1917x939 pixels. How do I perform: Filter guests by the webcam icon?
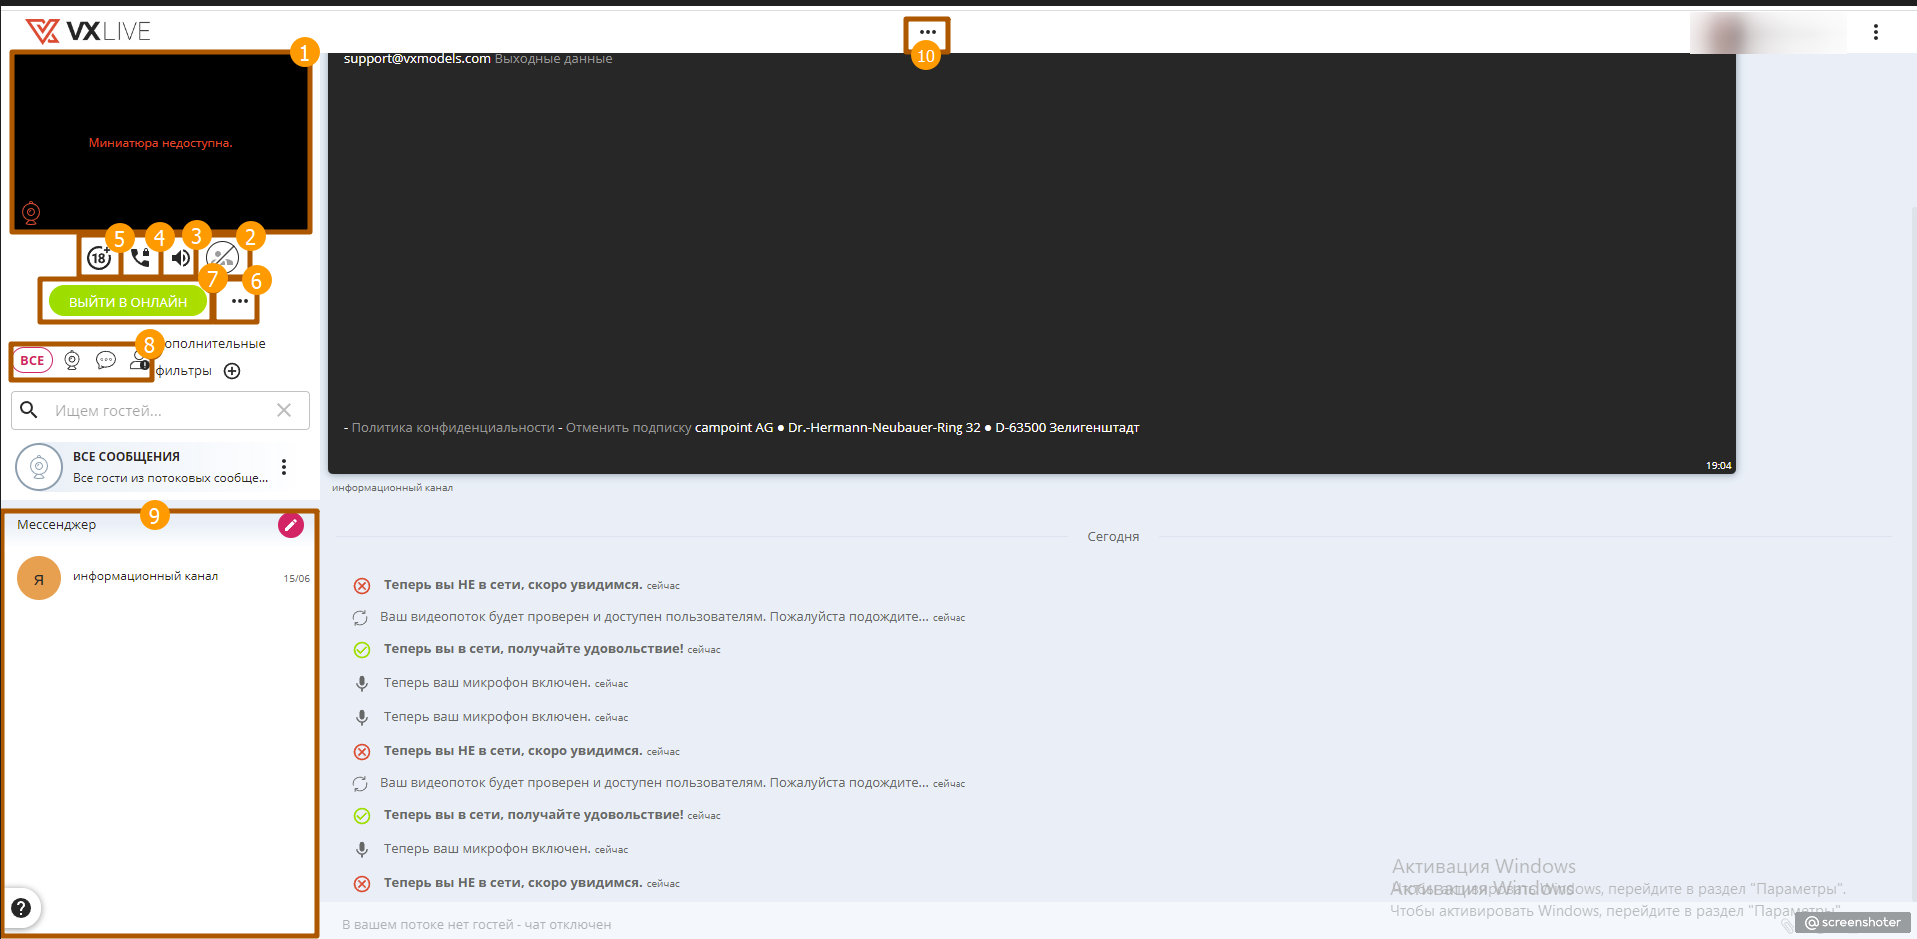coord(72,361)
